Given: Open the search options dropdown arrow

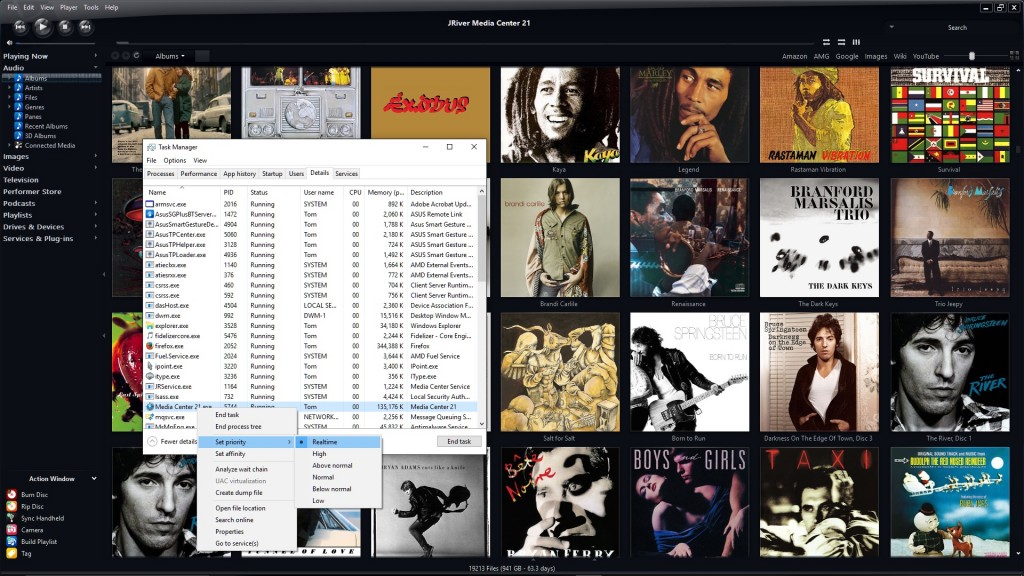Looking at the screenshot, I should [x=891, y=27].
